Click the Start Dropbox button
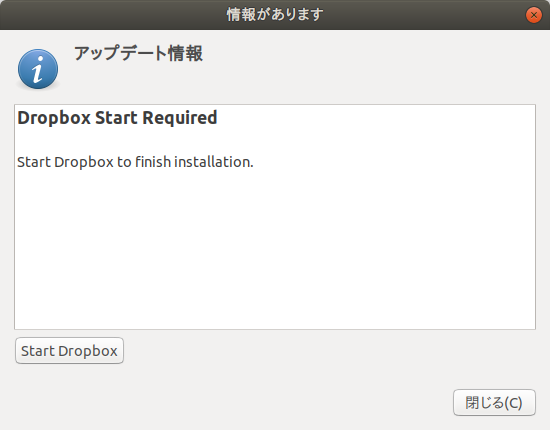 pyautogui.click(x=69, y=350)
